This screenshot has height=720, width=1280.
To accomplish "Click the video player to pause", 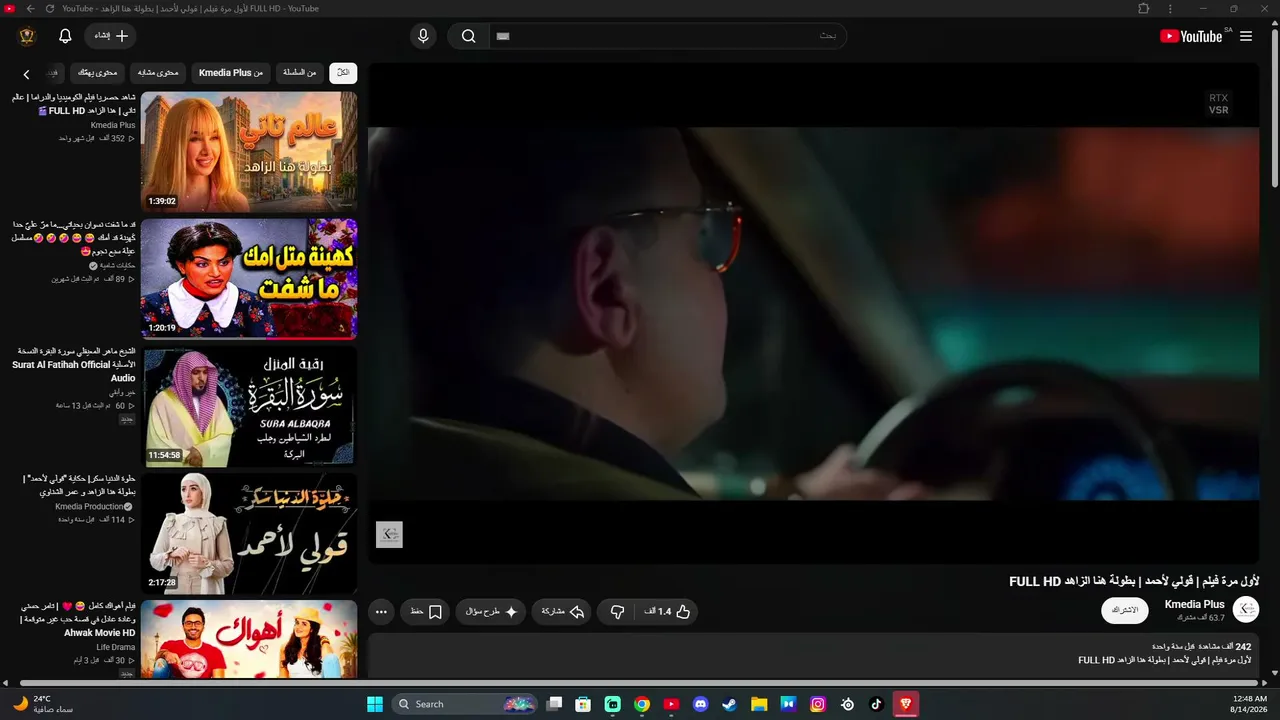I will tap(813, 312).
